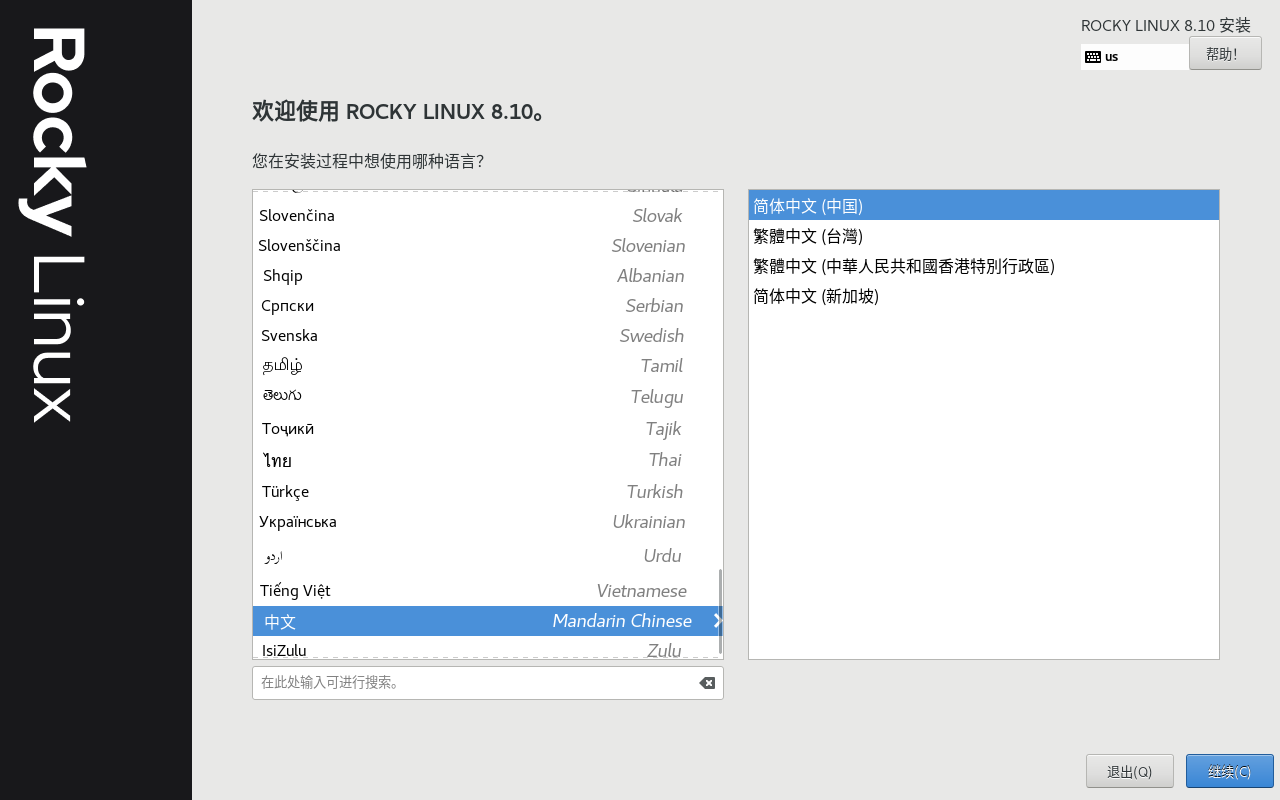The image size is (1280, 800).
Task: Select 繁體中文 (台灣) locale
Action: [984, 237]
